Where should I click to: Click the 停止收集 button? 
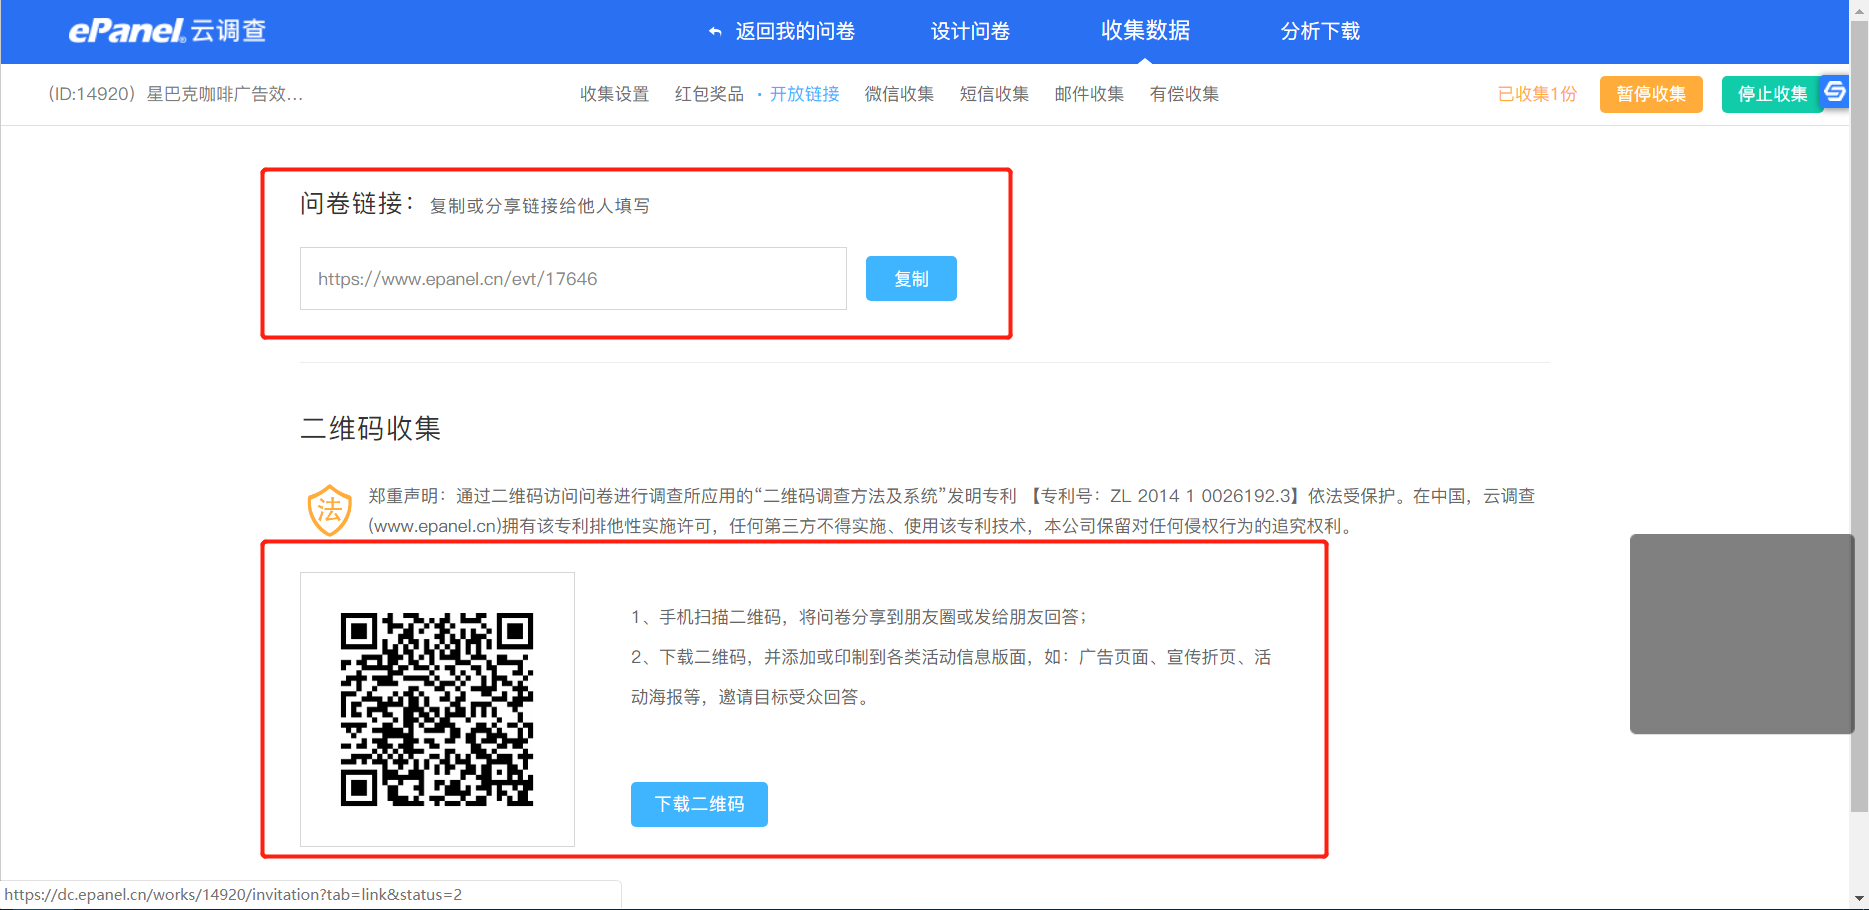1771,94
